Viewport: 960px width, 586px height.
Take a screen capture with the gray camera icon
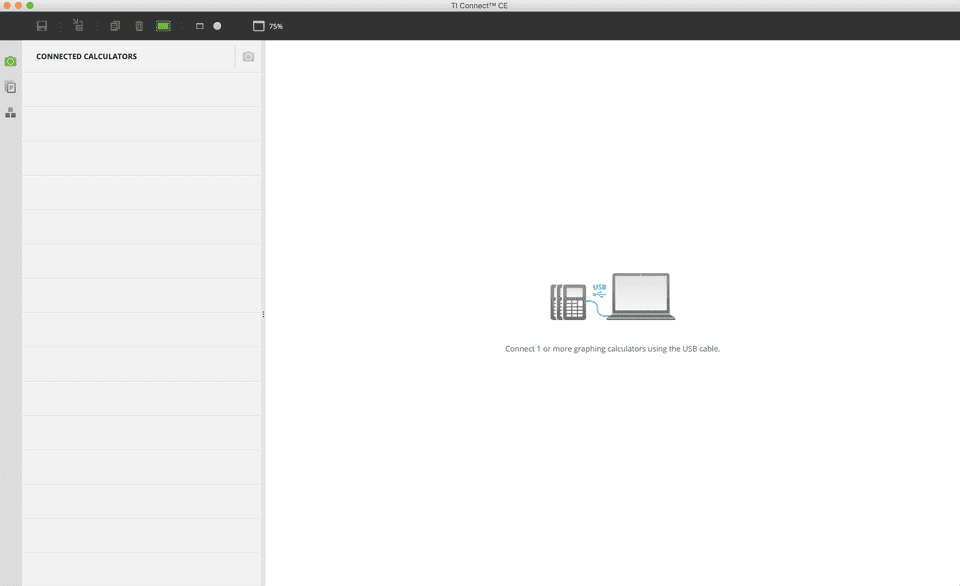248,56
